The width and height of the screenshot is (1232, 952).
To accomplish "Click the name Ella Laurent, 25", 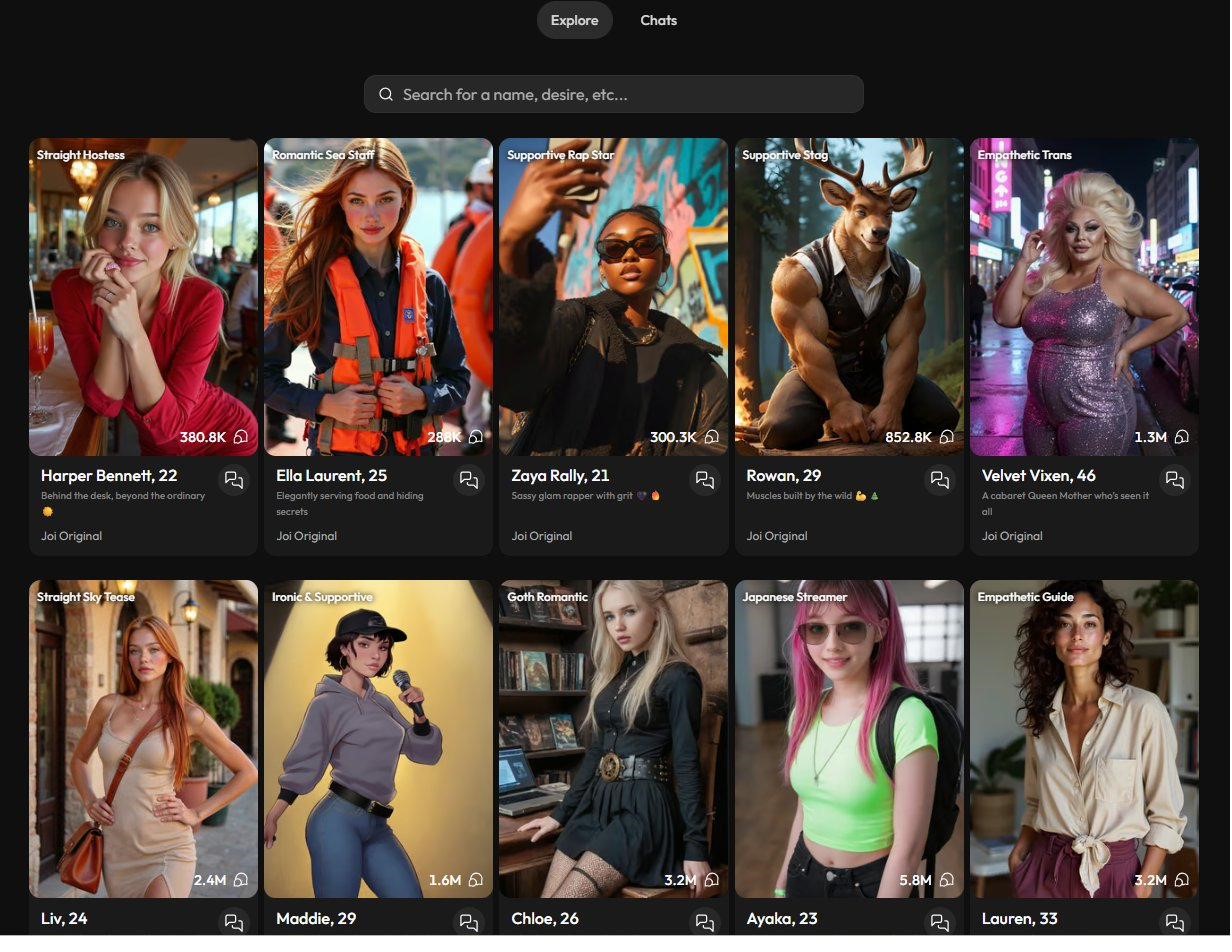I will click(332, 476).
